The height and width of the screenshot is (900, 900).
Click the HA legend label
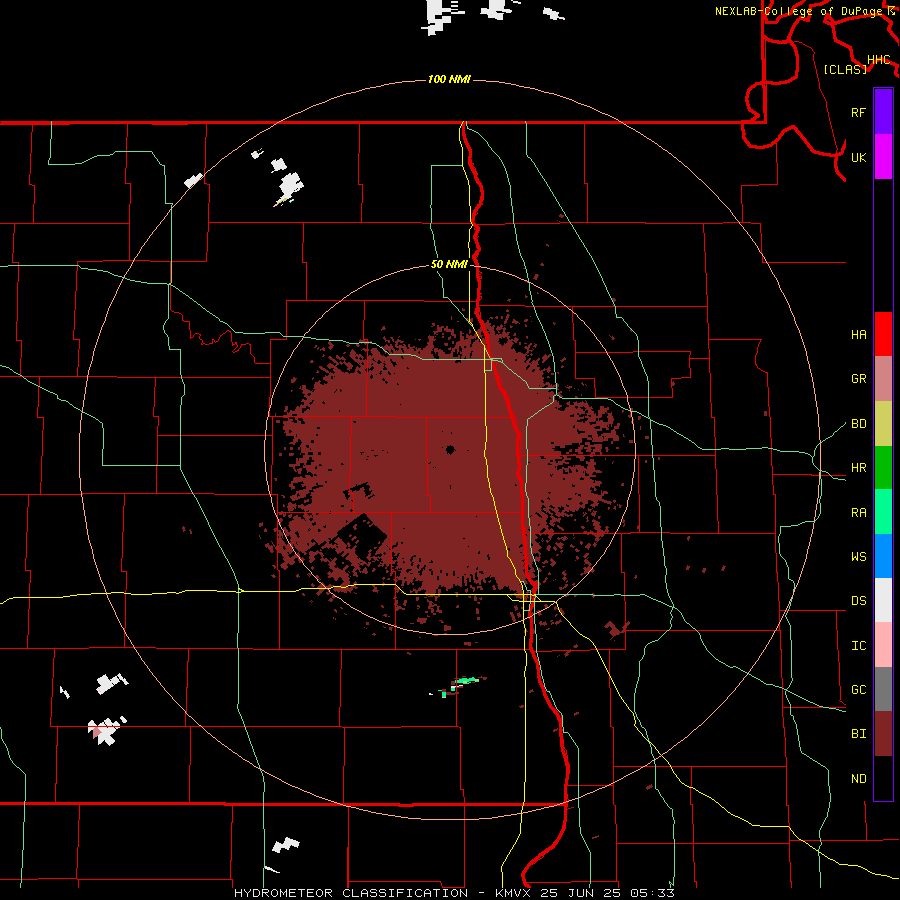pos(858,335)
